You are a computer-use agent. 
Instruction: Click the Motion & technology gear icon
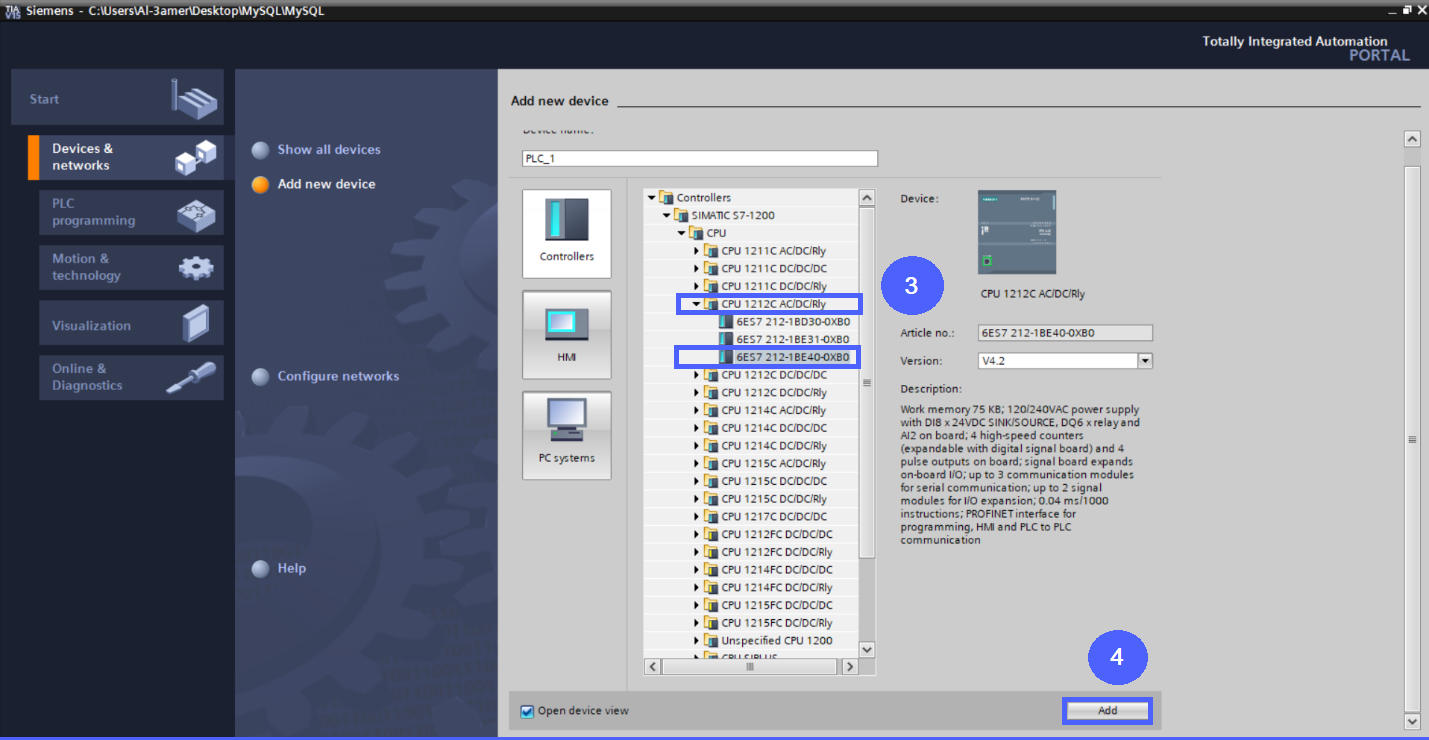(195, 267)
